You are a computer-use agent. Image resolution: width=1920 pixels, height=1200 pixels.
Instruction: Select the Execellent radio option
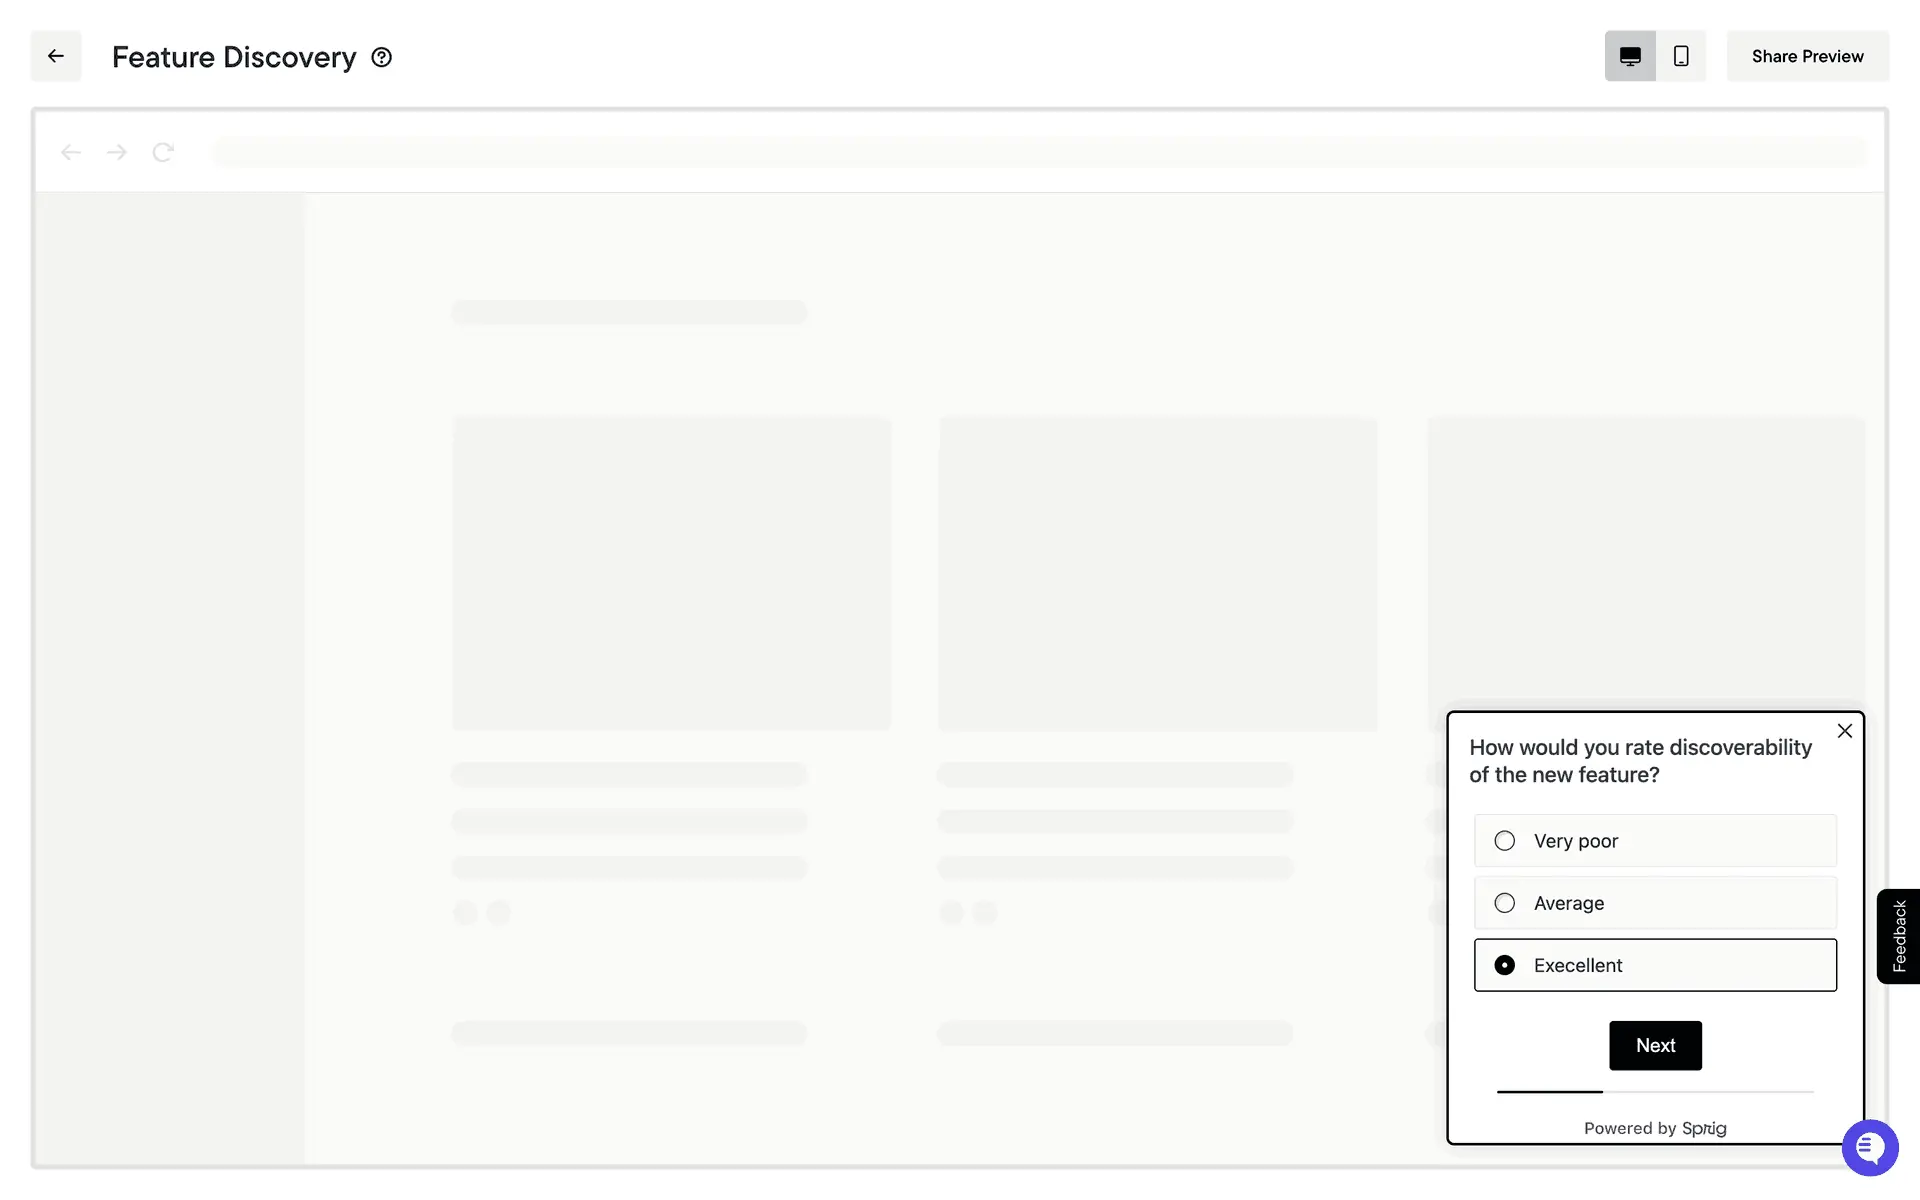tap(1504, 965)
